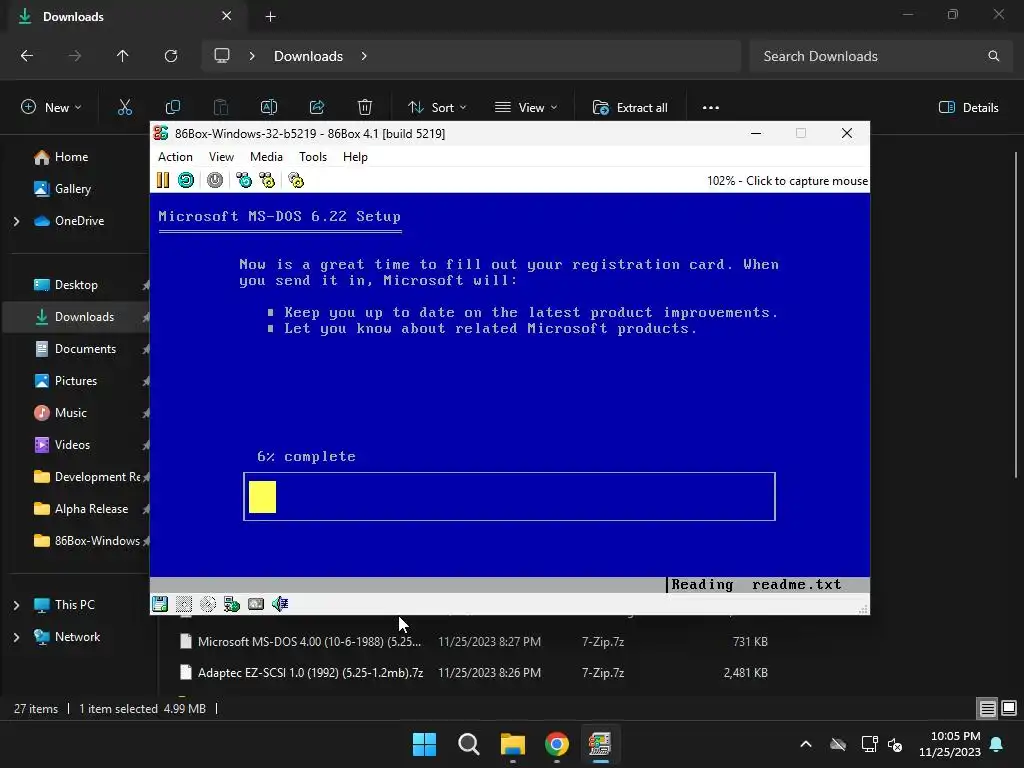Viewport: 1024px width, 768px height.
Task: Click the Copy icon in Explorer toolbar
Action: pos(173,108)
